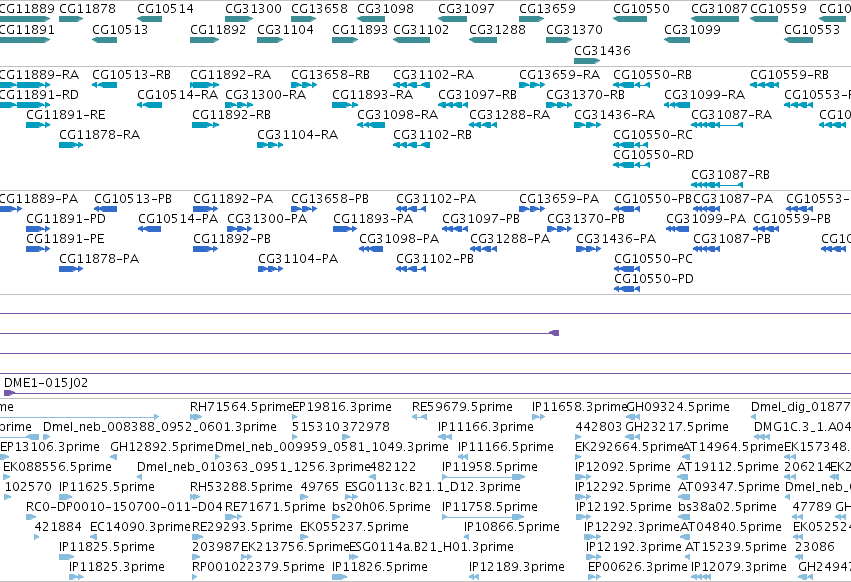Open the CG13659-RA transcript label
Viewport: 851px width, 582px height.
tap(560, 74)
